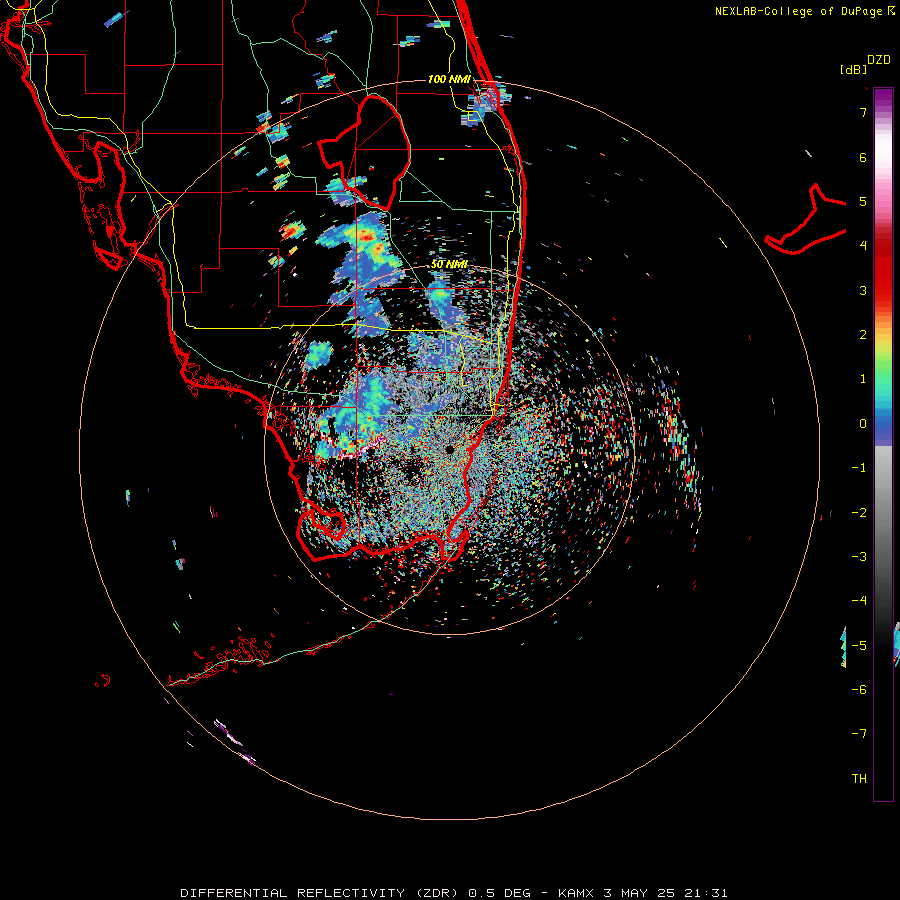The width and height of the screenshot is (900, 900).
Task: Click the -2 value on color scale
Action: coord(859,513)
